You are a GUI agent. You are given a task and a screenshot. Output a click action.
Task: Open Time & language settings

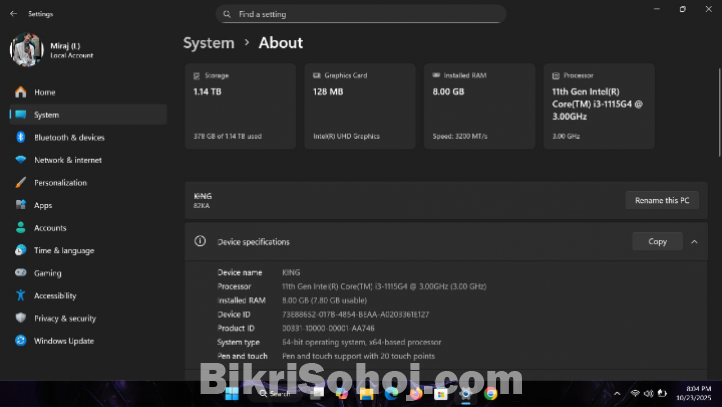click(x=88, y=250)
